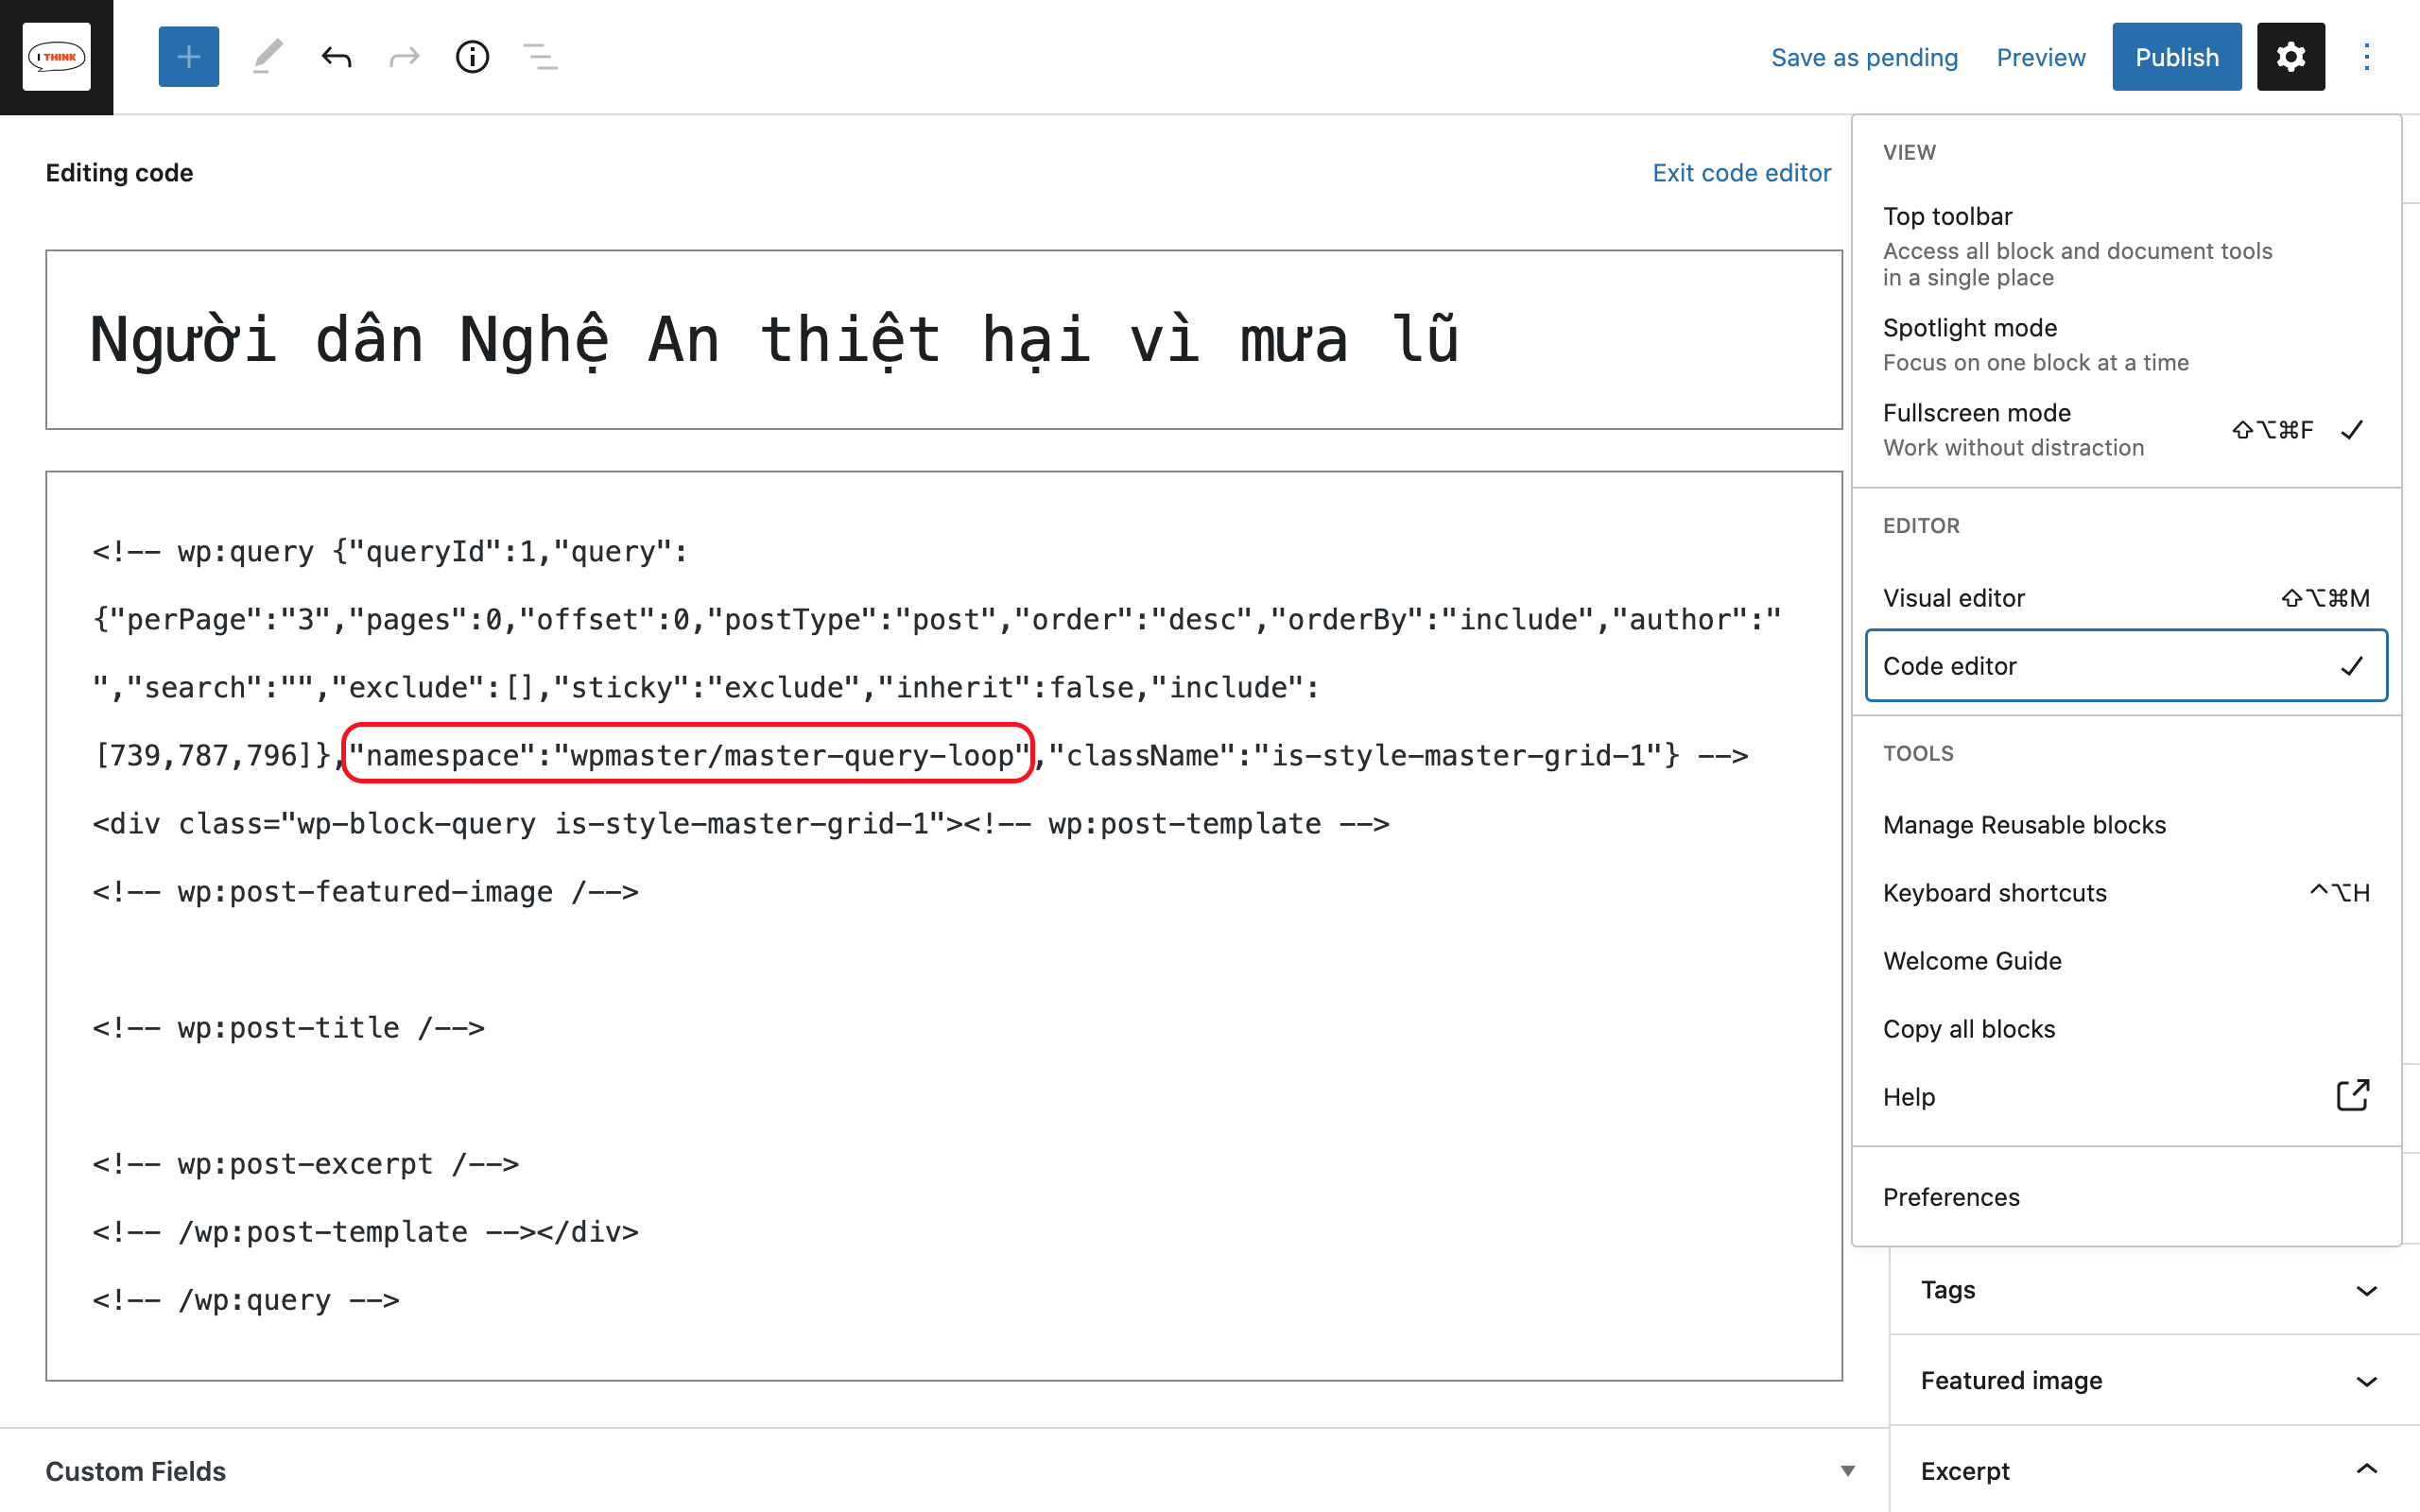Screen dimensions: 2420x1512
Task: Click the Publish button
Action: coord(2176,57)
